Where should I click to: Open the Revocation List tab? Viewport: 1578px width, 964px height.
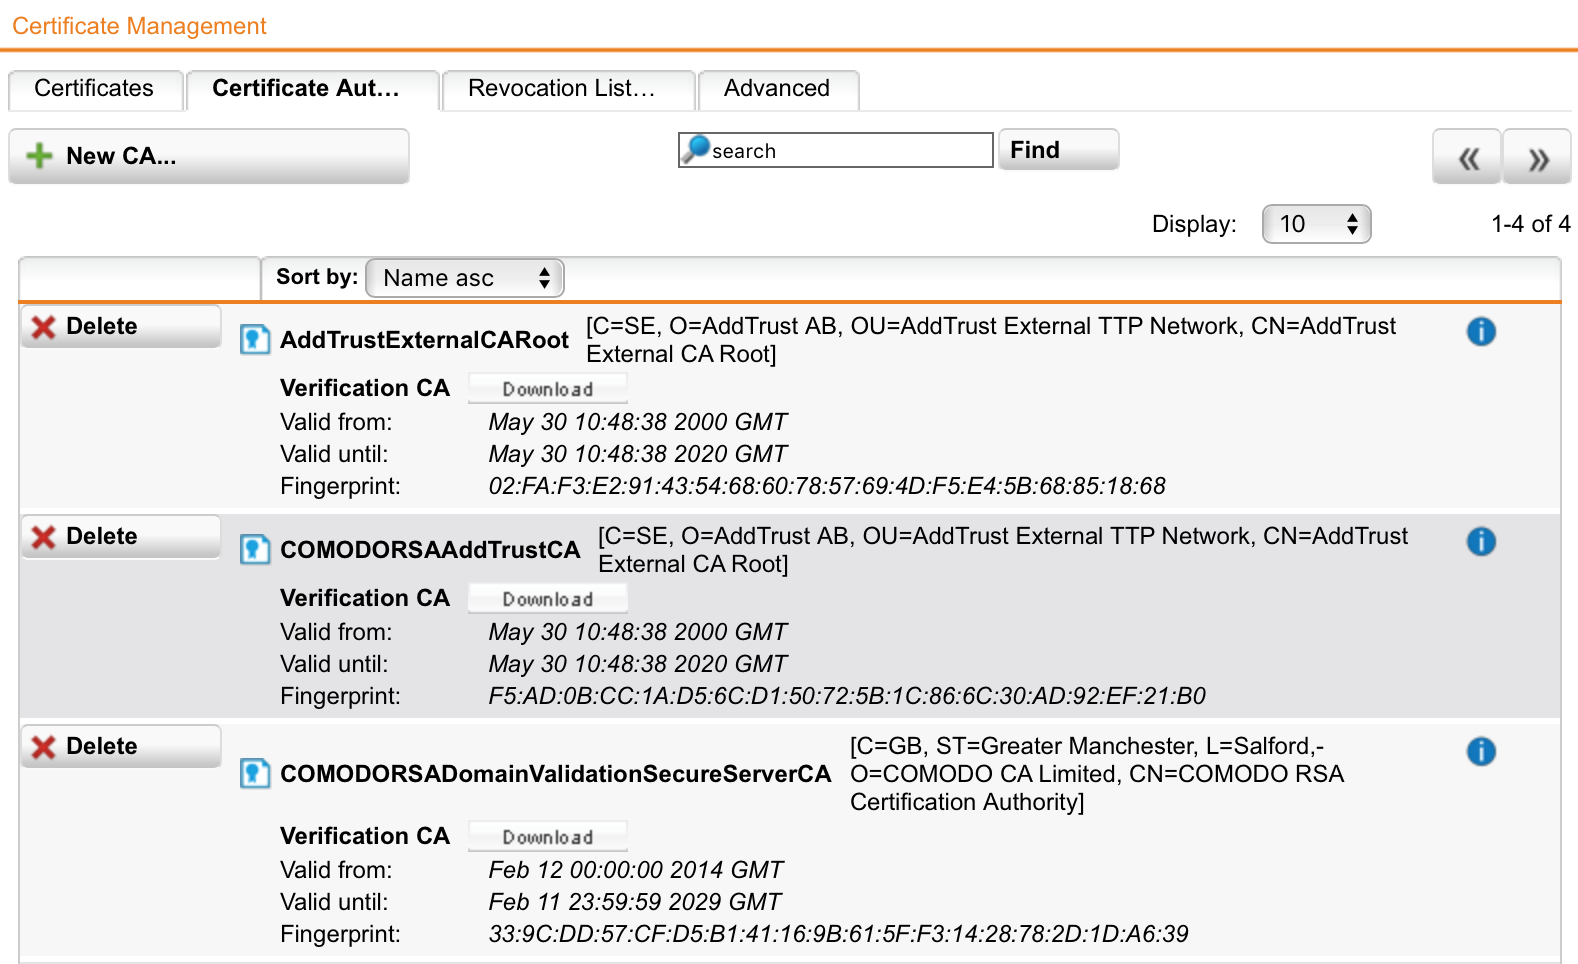tap(567, 89)
